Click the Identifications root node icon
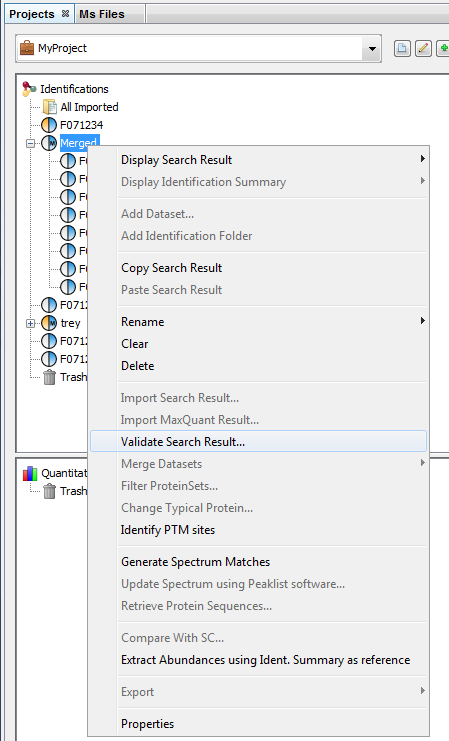Screen dimensions: 449x741 [29, 89]
